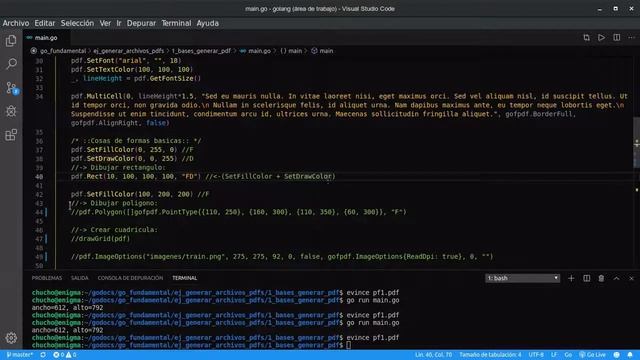Create a new terminal with plus icon
Viewport: 640px width, 360px height.
coord(571,278)
